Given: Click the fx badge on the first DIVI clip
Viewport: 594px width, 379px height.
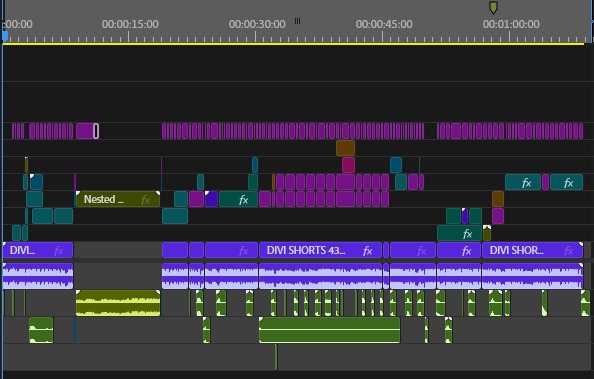Looking at the screenshot, I should coord(58,251).
